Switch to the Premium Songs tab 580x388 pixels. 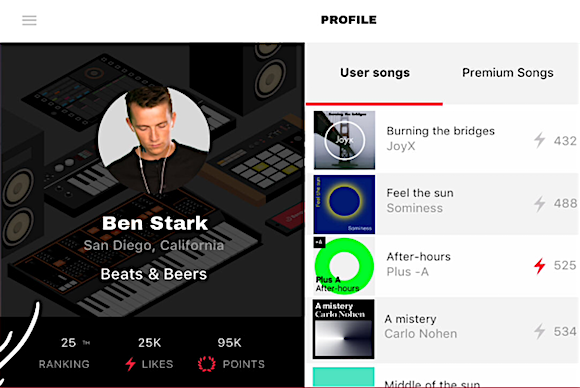click(x=508, y=73)
